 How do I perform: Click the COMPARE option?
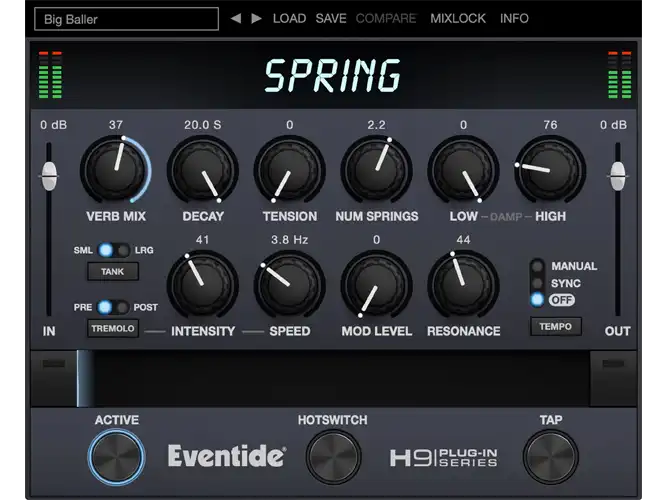[386, 18]
